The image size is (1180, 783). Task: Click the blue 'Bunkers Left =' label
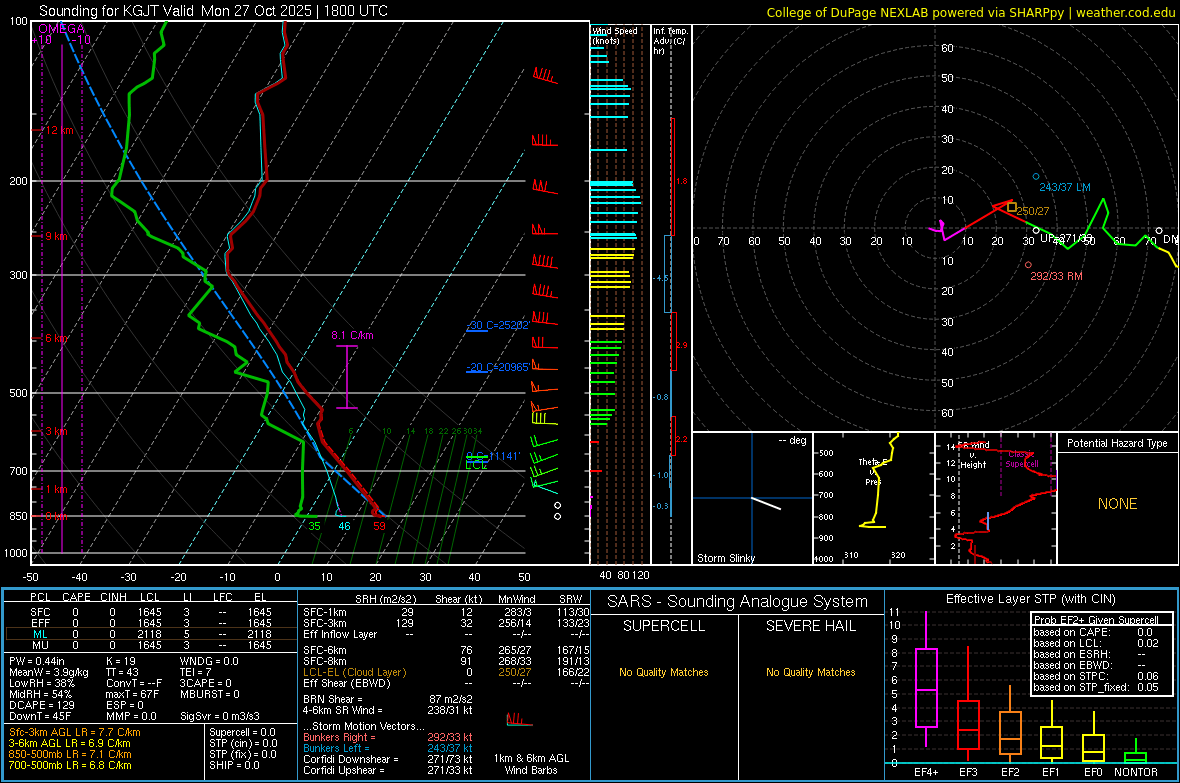pyautogui.click(x=336, y=748)
